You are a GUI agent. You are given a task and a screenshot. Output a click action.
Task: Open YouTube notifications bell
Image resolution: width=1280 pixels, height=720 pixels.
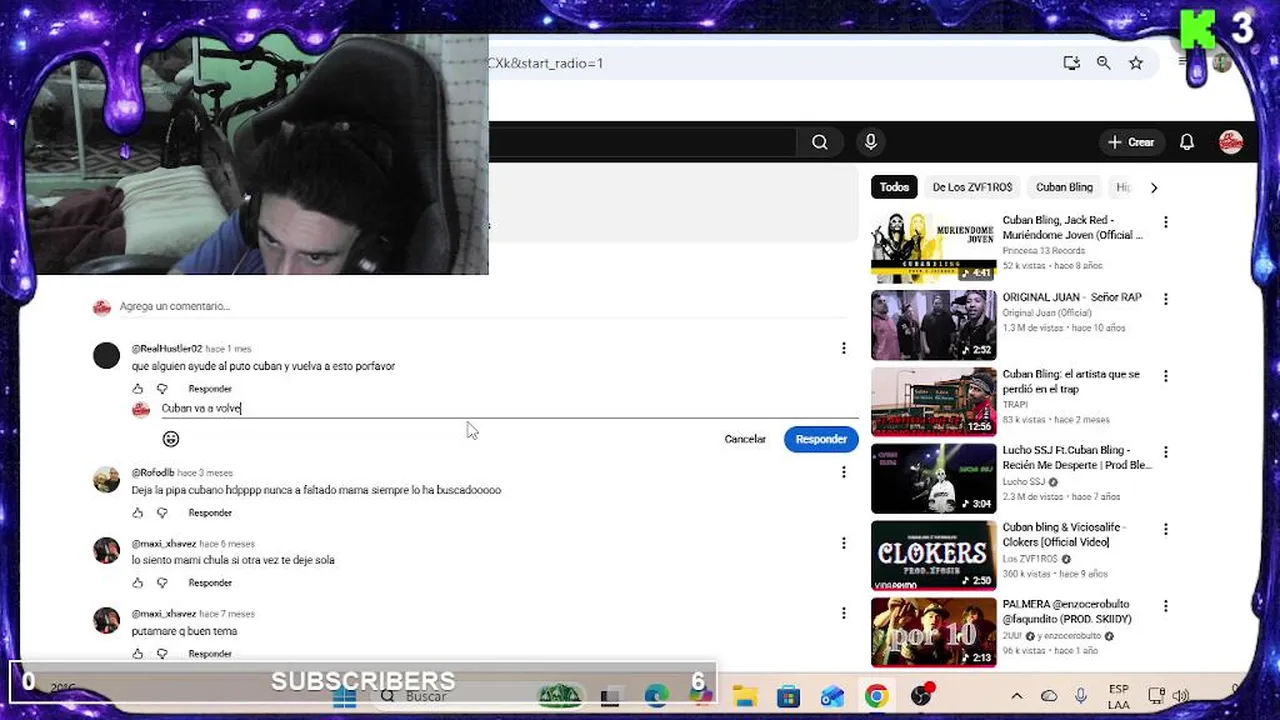[x=1186, y=142]
